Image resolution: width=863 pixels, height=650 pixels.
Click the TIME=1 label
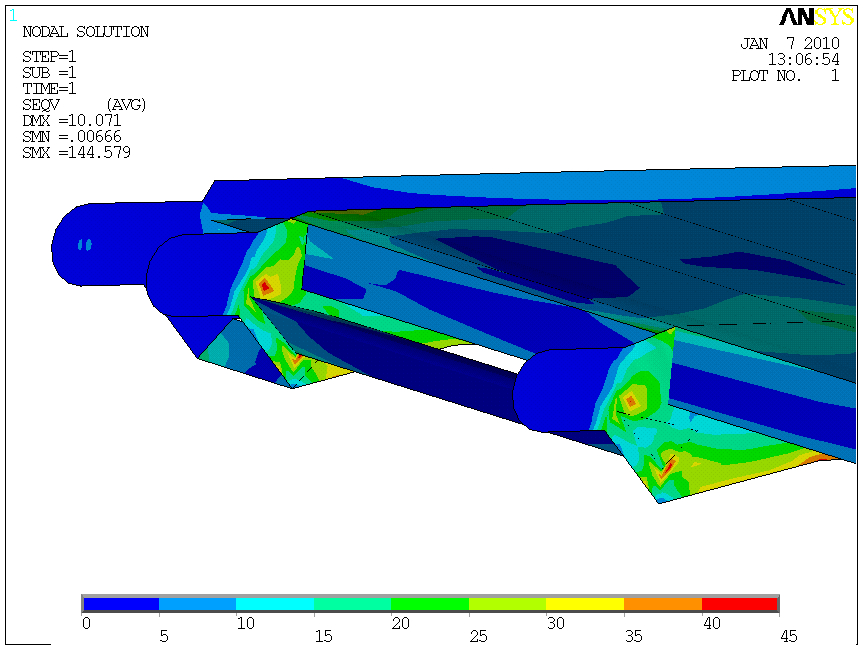(49, 89)
